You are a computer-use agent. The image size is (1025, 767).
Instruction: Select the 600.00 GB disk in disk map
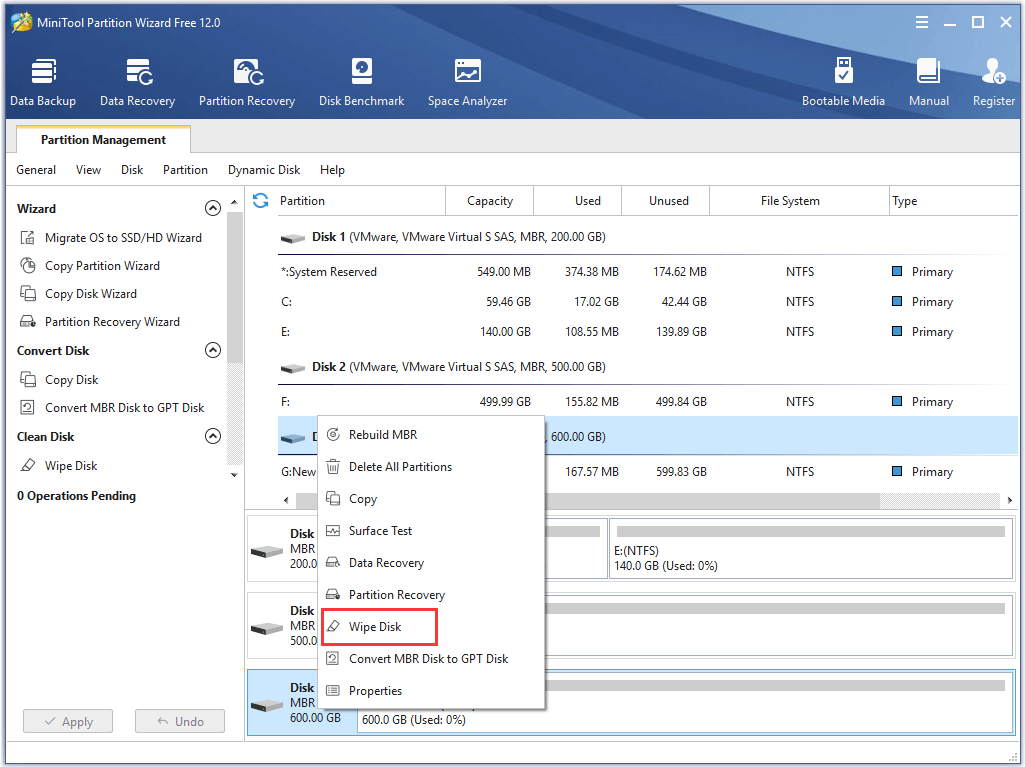tap(283, 703)
